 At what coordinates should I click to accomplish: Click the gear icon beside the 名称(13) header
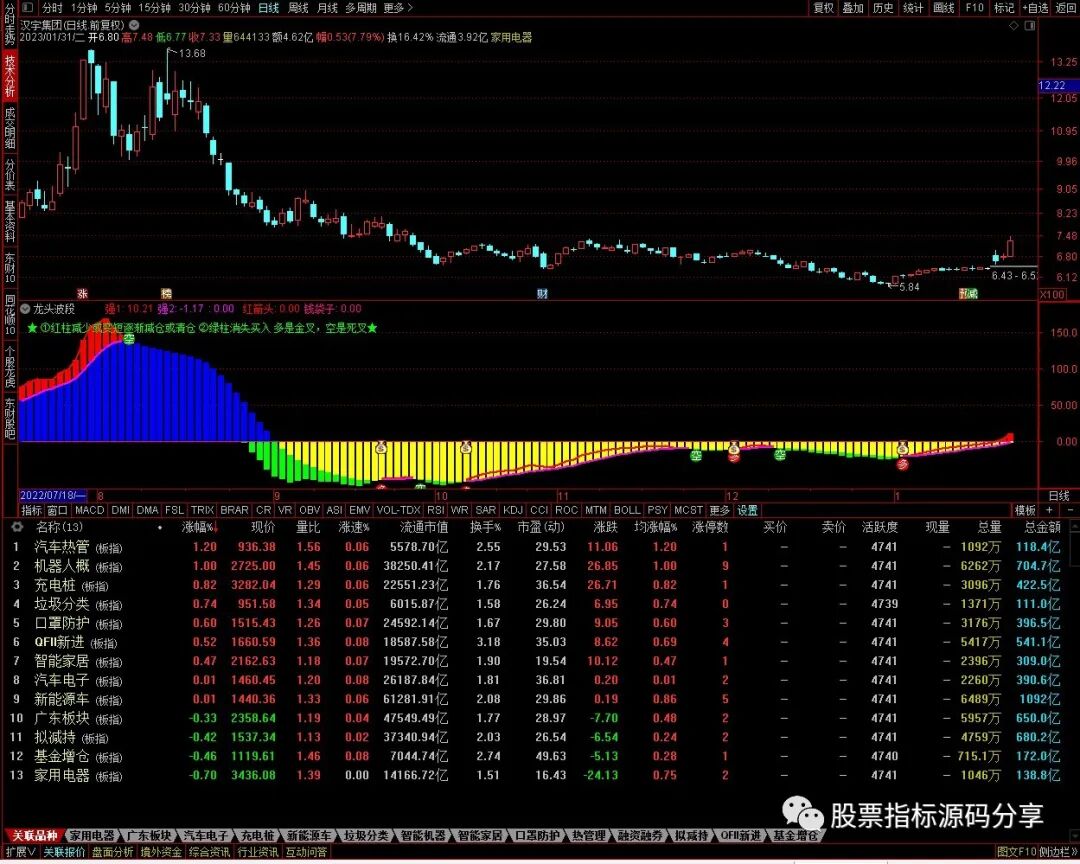[17, 527]
